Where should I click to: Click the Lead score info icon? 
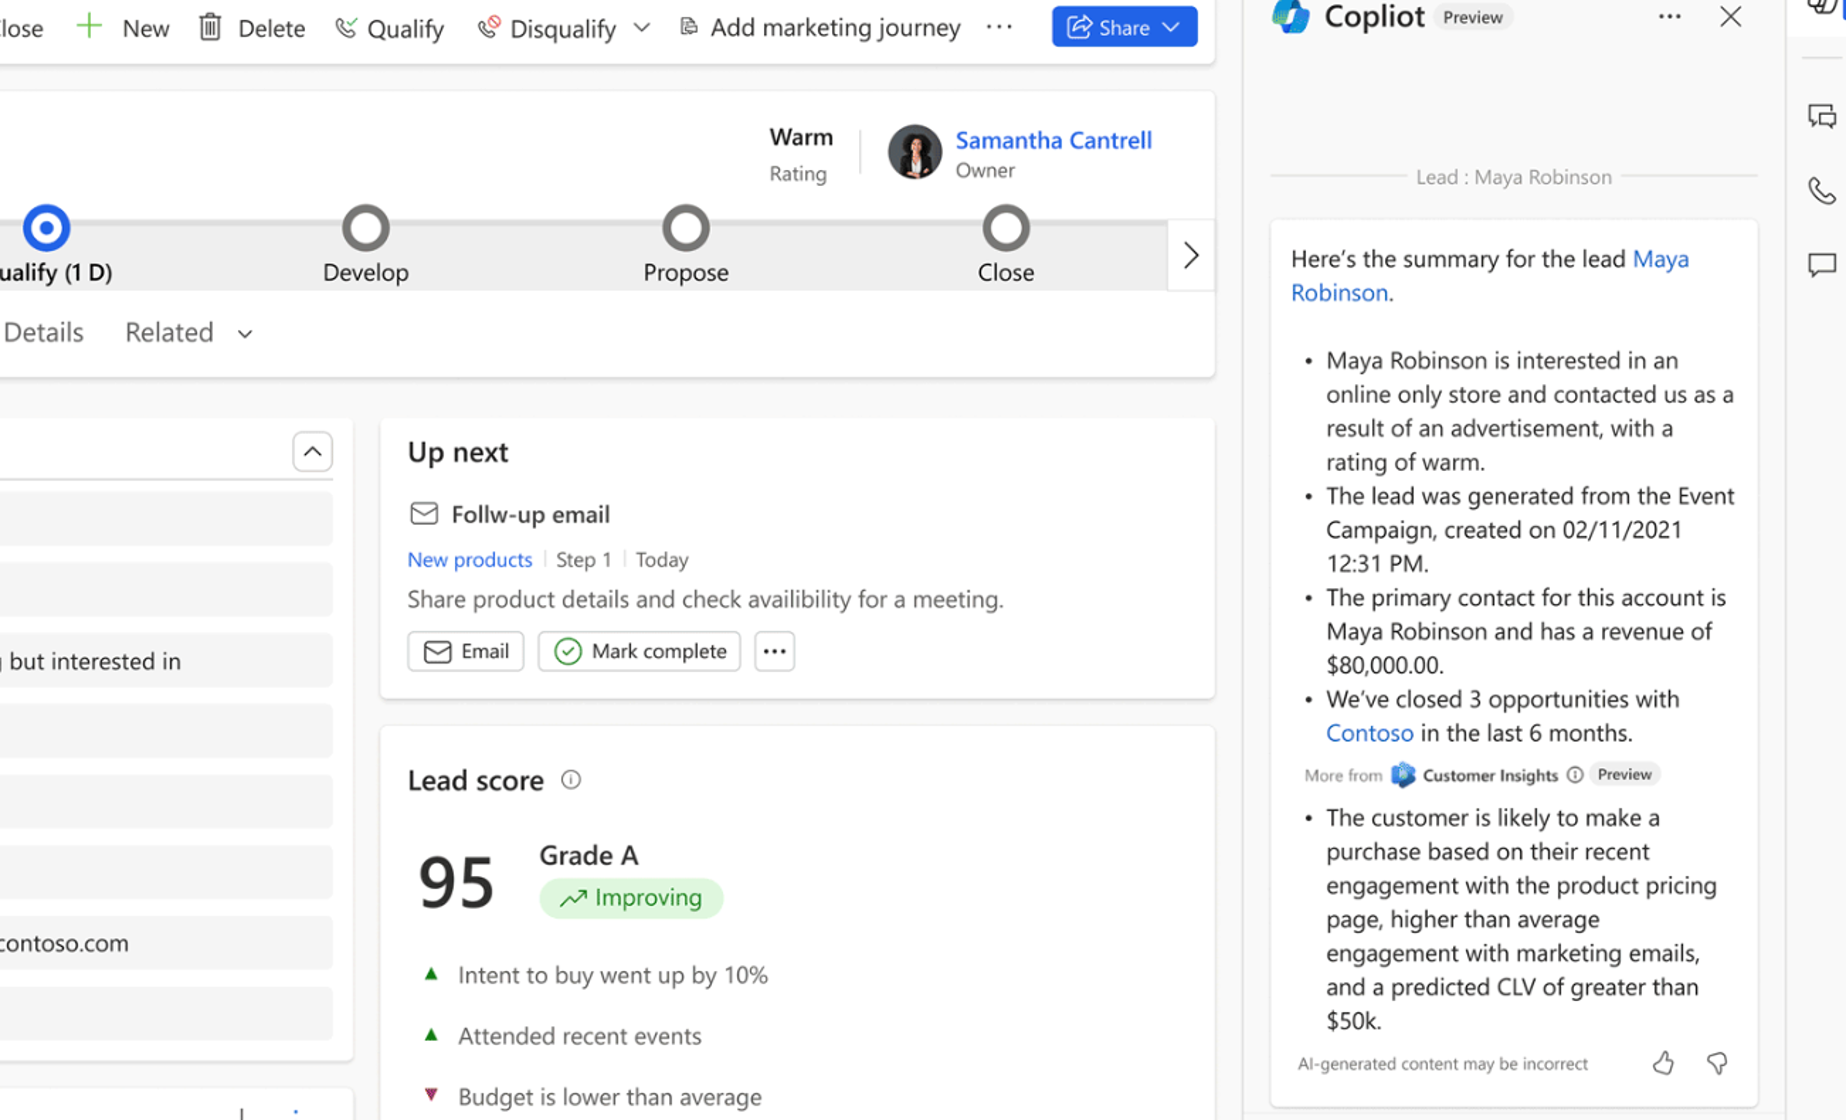click(571, 780)
